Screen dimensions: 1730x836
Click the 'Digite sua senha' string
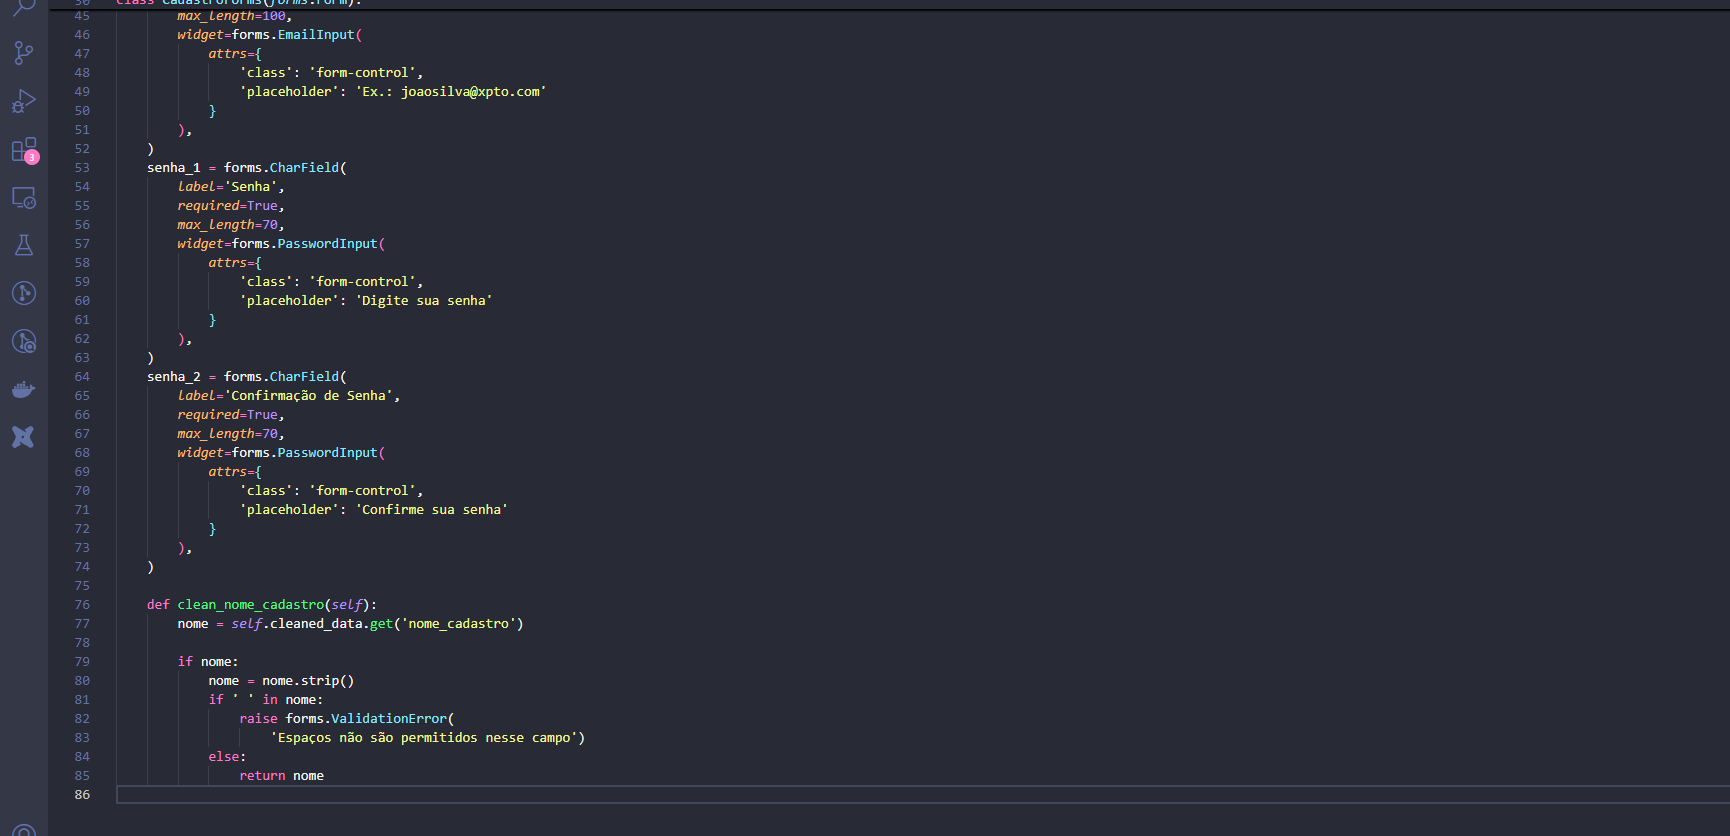(424, 301)
